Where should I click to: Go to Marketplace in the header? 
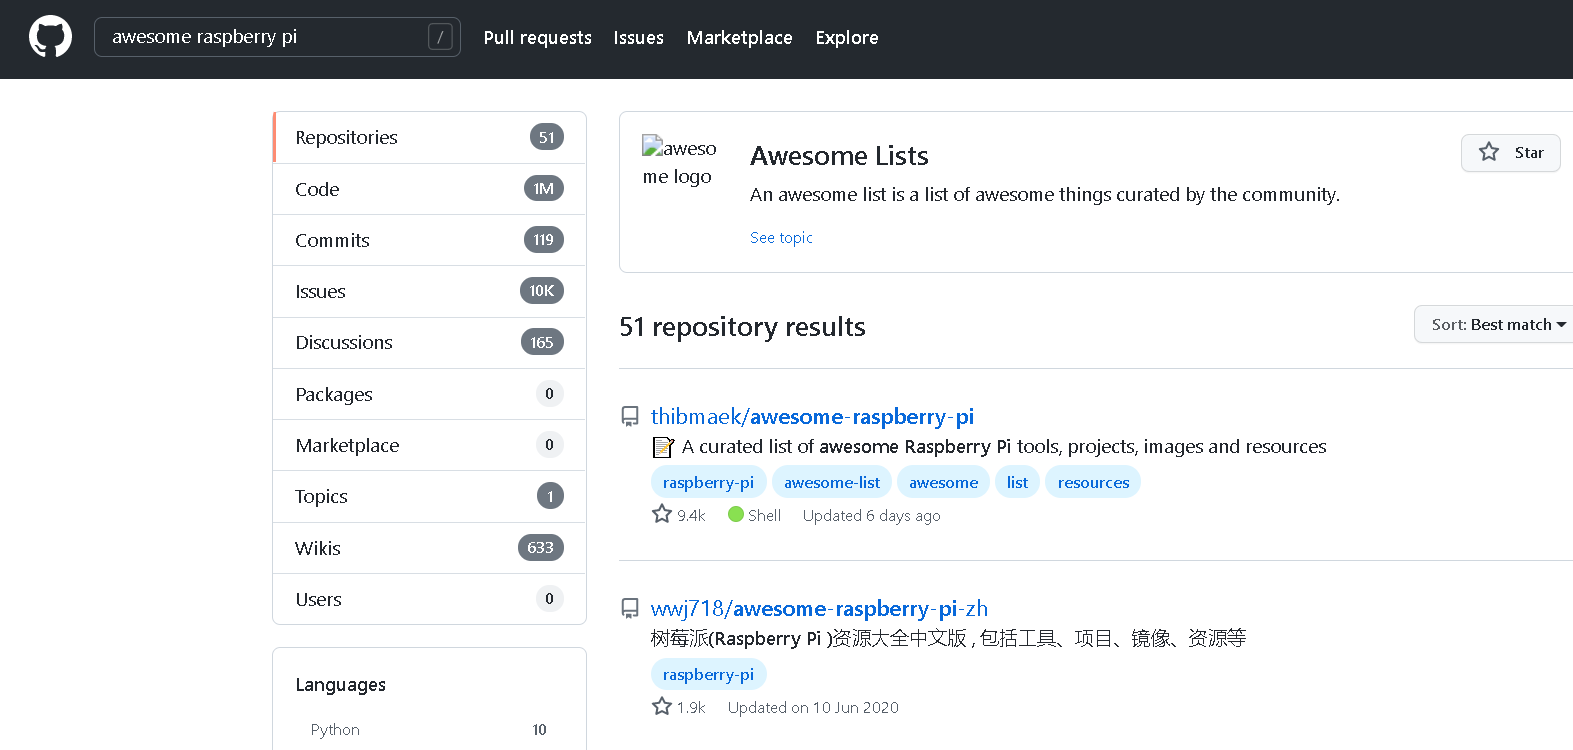(740, 38)
